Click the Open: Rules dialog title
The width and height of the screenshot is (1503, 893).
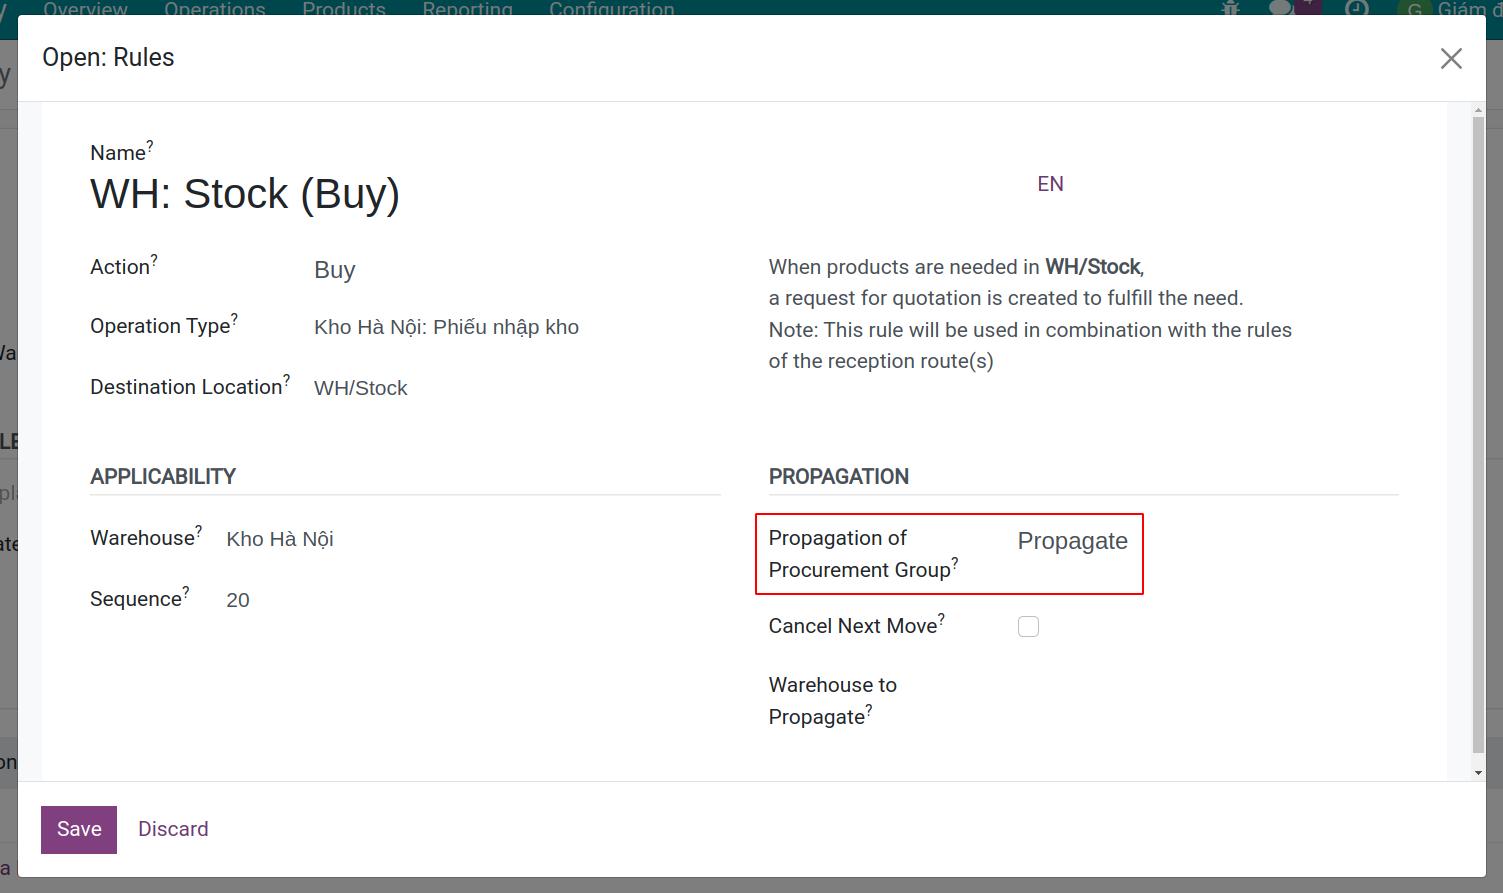point(108,58)
